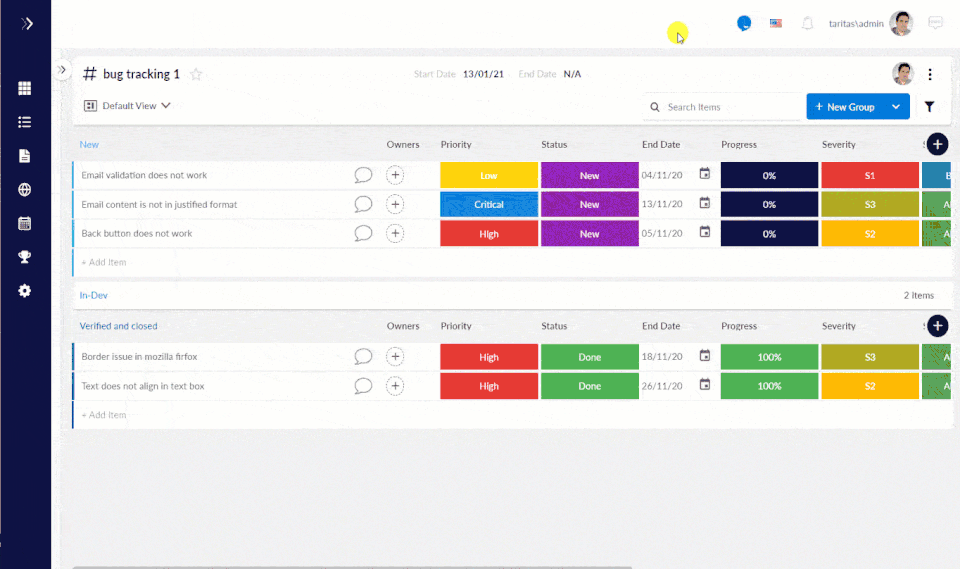Screen dimensions: 960x569
Task: Open calendar picker for 18/11/20
Action: pos(705,356)
